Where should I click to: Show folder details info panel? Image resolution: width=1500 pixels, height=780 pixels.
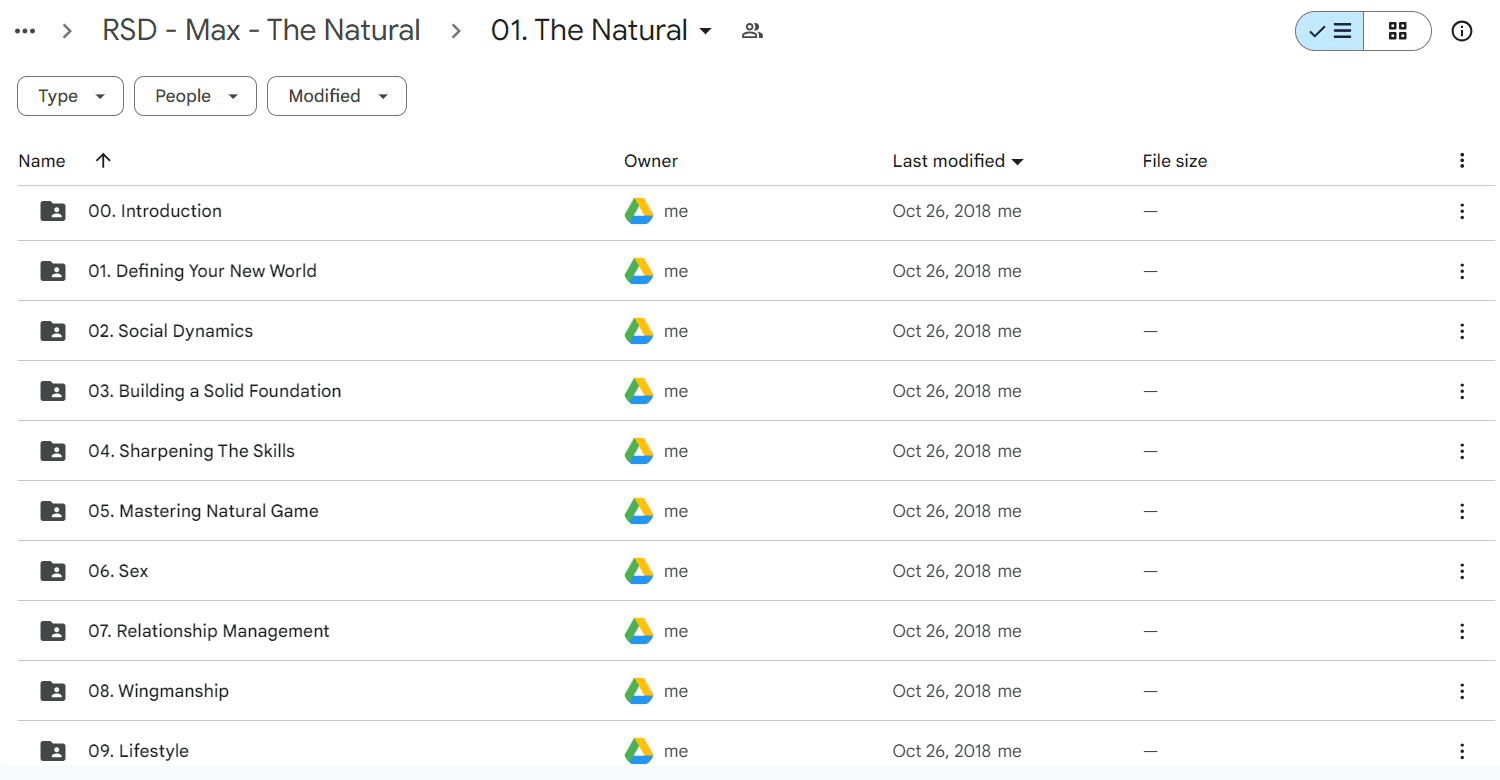pyautogui.click(x=1462, y=31)
